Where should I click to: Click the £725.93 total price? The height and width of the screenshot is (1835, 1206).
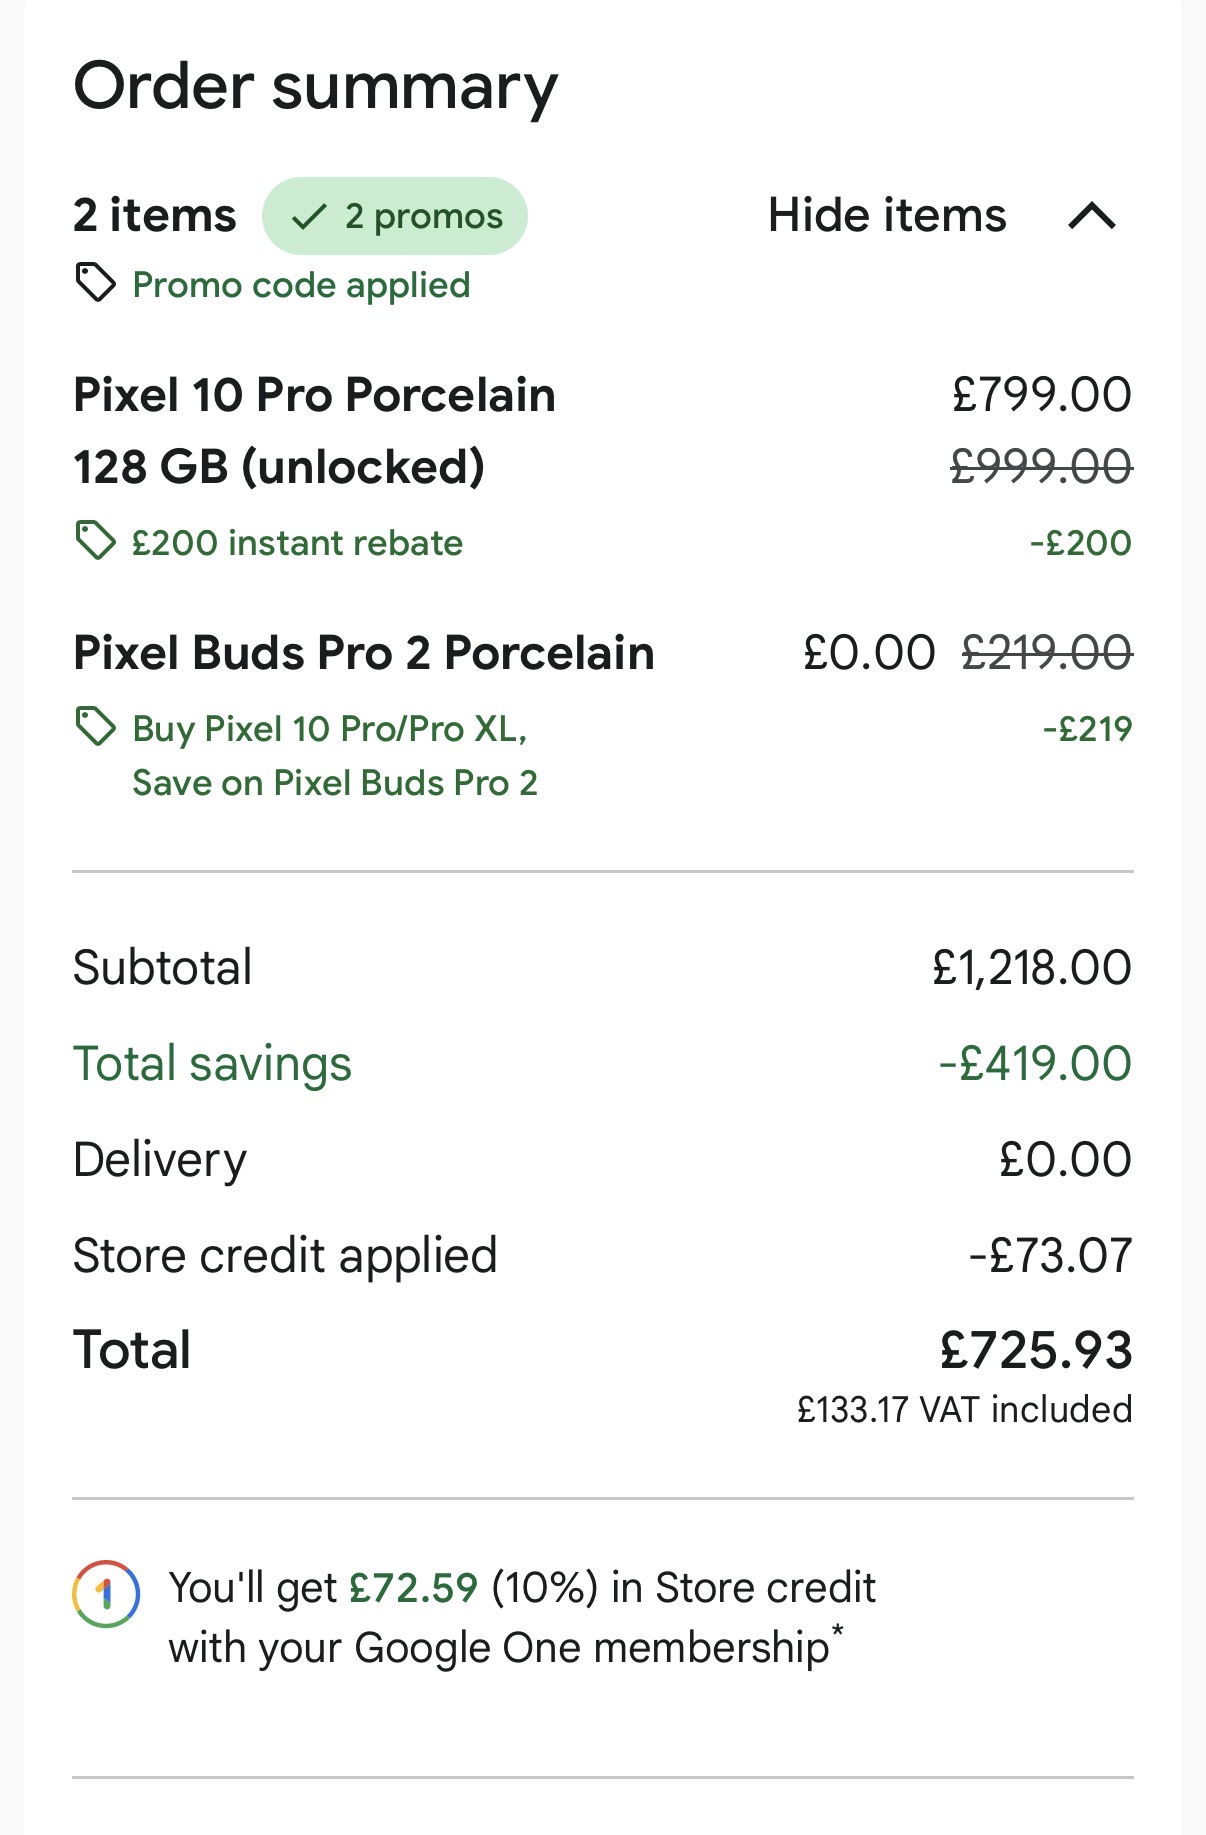(1035, 1350)
